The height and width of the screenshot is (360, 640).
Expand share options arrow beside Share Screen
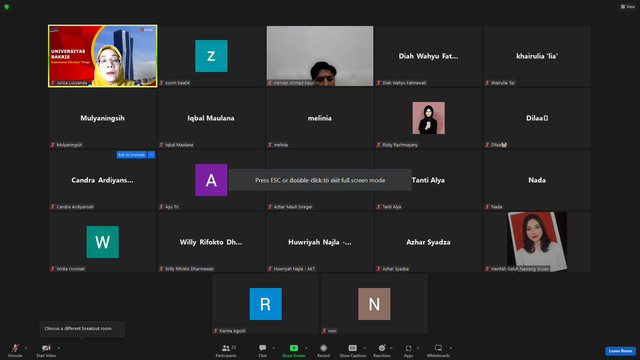click(x=306, y=348)
